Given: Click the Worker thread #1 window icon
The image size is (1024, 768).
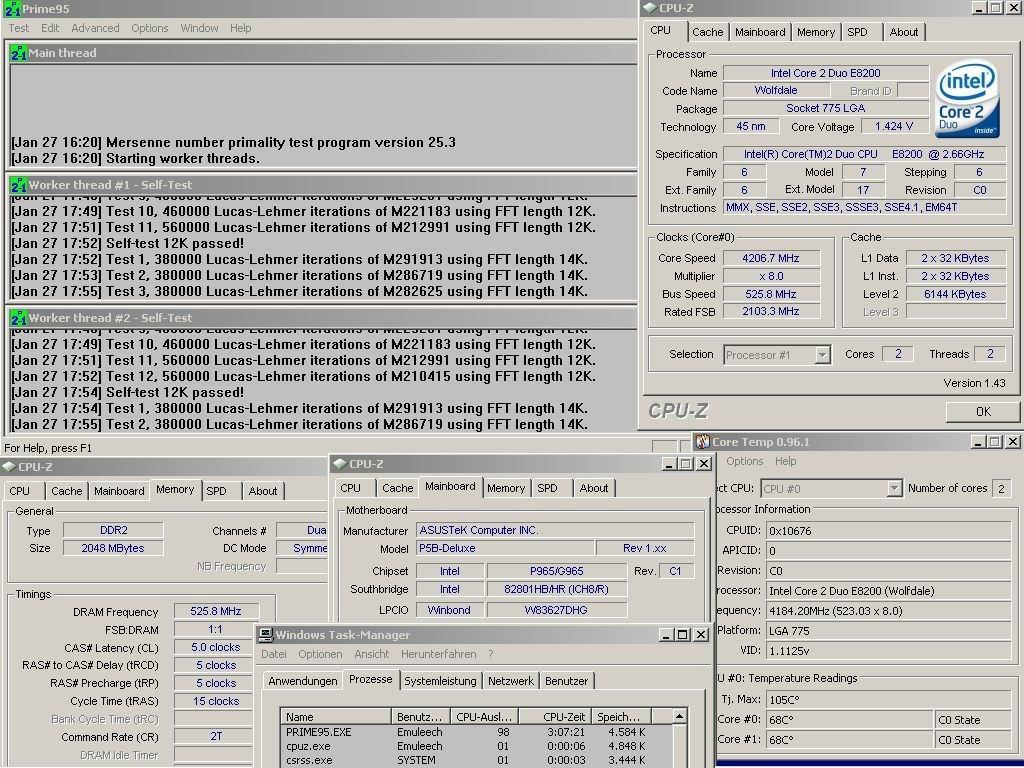Looking at the screenshot, I should pyautogui.click(x=18, y=185).
